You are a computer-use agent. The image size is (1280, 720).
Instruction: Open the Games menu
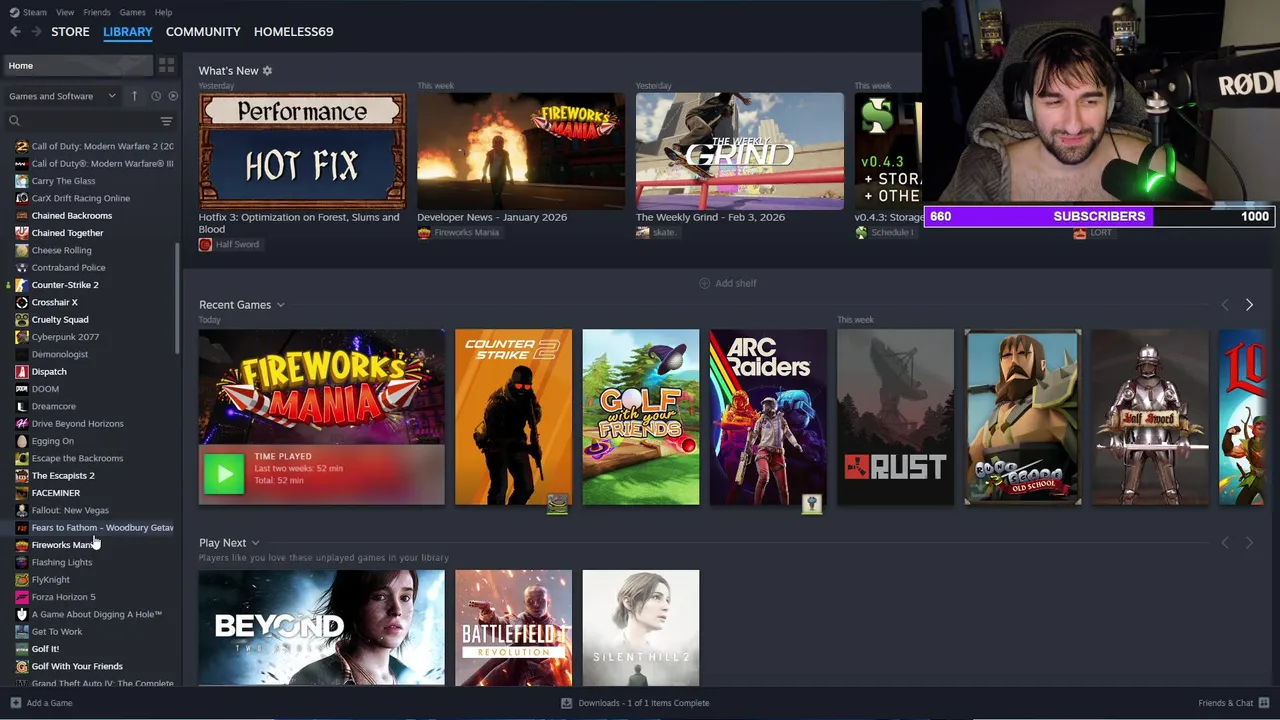point(132,12)
